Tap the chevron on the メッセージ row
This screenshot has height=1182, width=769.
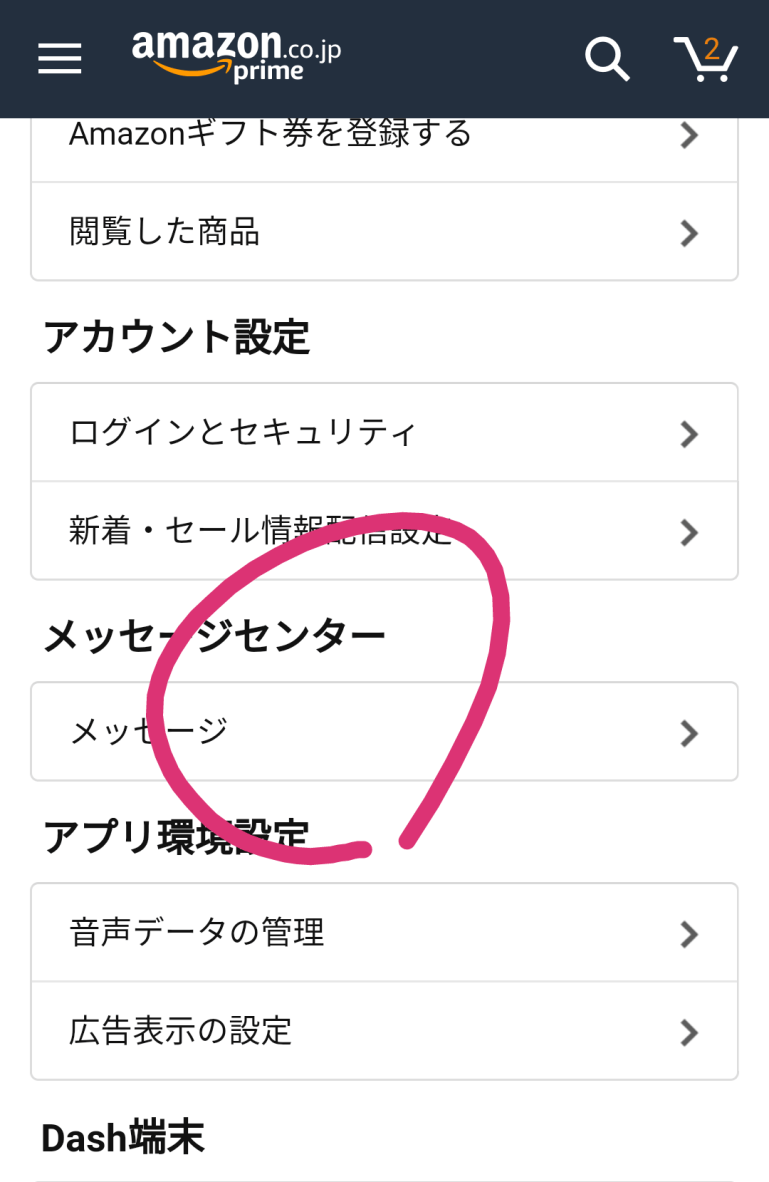click(688, 733)
